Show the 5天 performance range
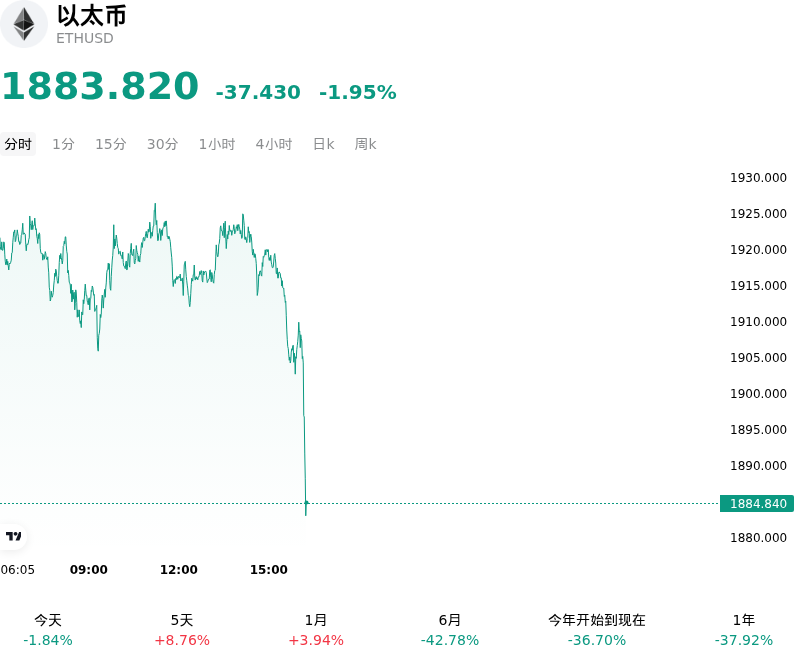The image size is (800, 660). (x=182, y=630)
